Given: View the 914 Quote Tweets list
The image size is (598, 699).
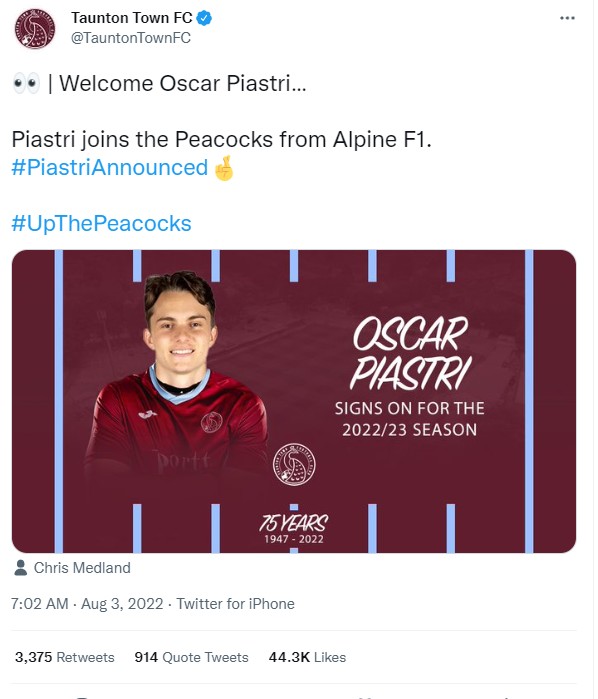Looking at the screenshot, I should point(191,657).
